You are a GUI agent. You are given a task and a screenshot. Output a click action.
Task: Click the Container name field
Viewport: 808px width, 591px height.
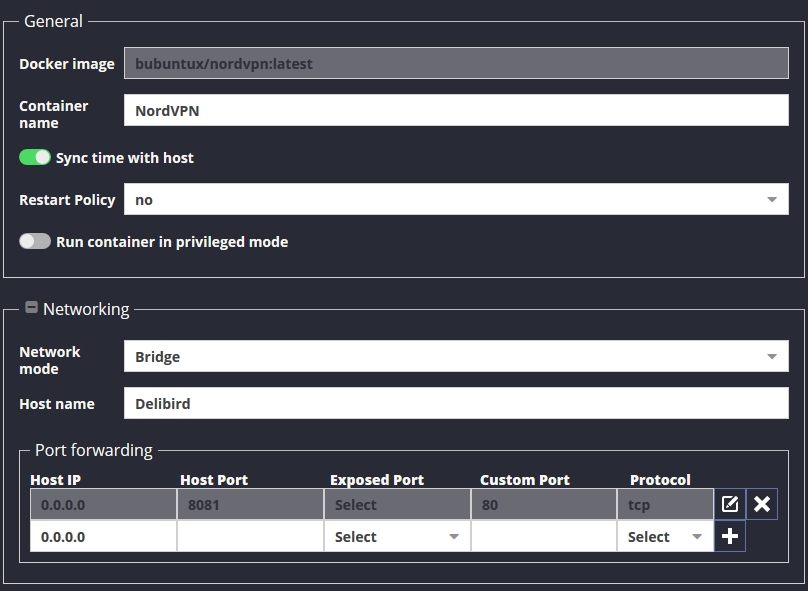[456, 110]
